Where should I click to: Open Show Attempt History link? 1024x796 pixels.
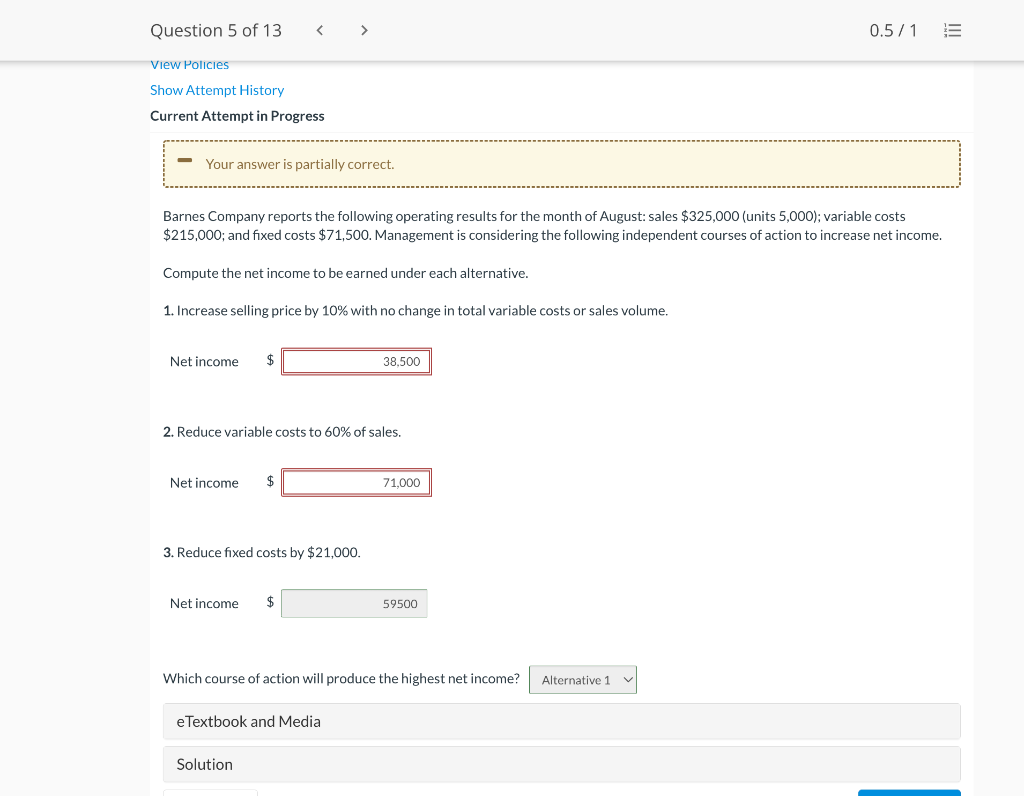tap(217, 90)
